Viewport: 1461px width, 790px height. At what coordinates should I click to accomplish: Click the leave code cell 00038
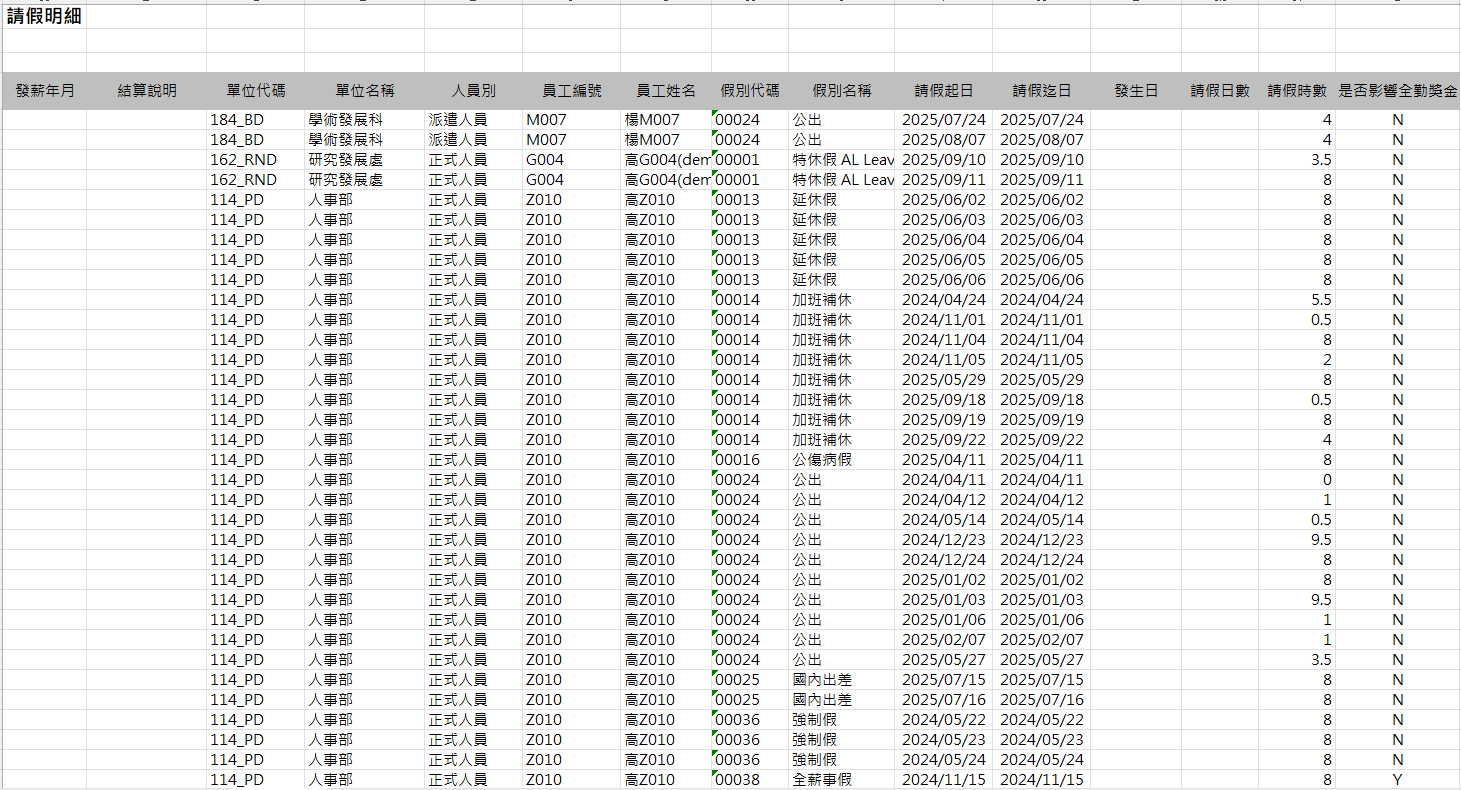pyautogui.click(x=738, y=780)
